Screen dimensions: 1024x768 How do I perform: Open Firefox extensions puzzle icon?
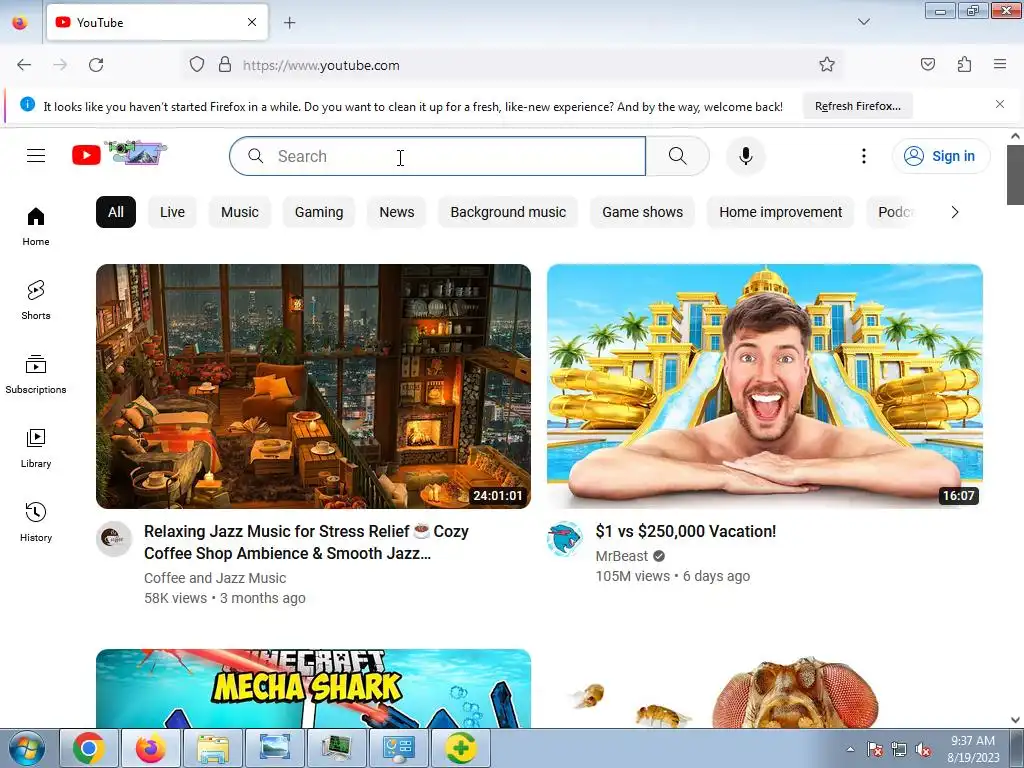[964, 65]
